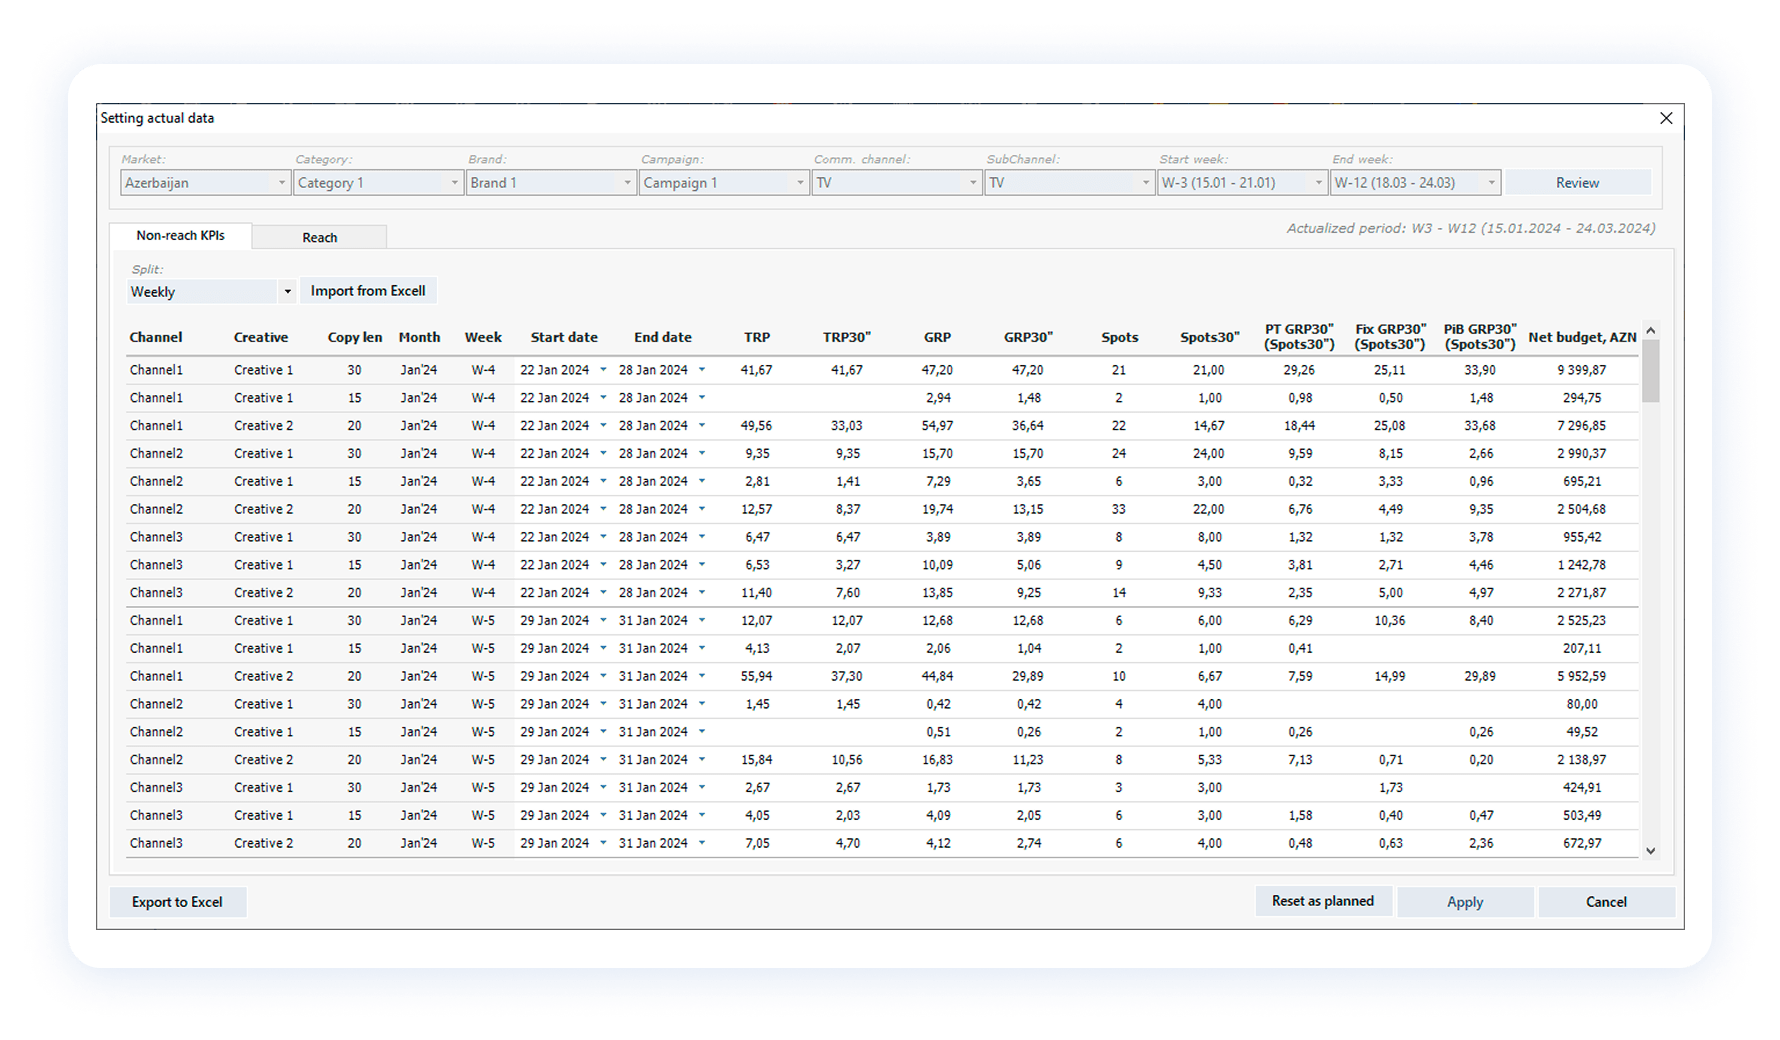Select the TRP30" cell 37,30

pos(846,677)
